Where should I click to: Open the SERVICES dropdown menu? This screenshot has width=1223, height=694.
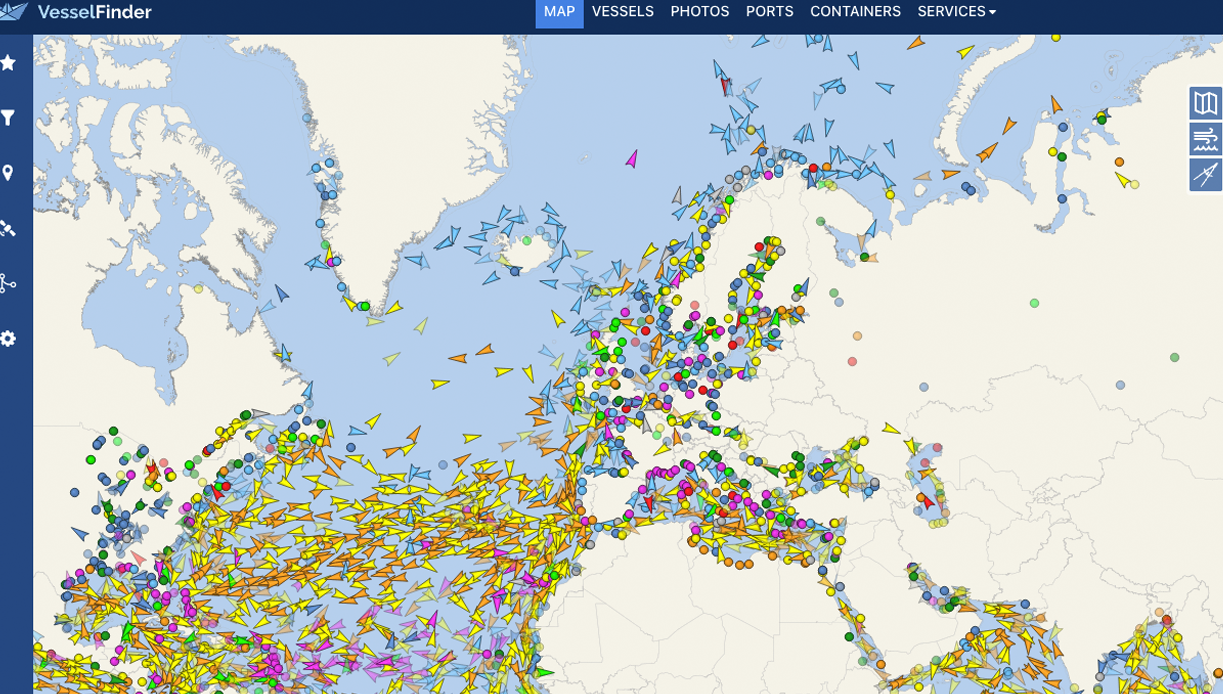(x=954, y=12)
